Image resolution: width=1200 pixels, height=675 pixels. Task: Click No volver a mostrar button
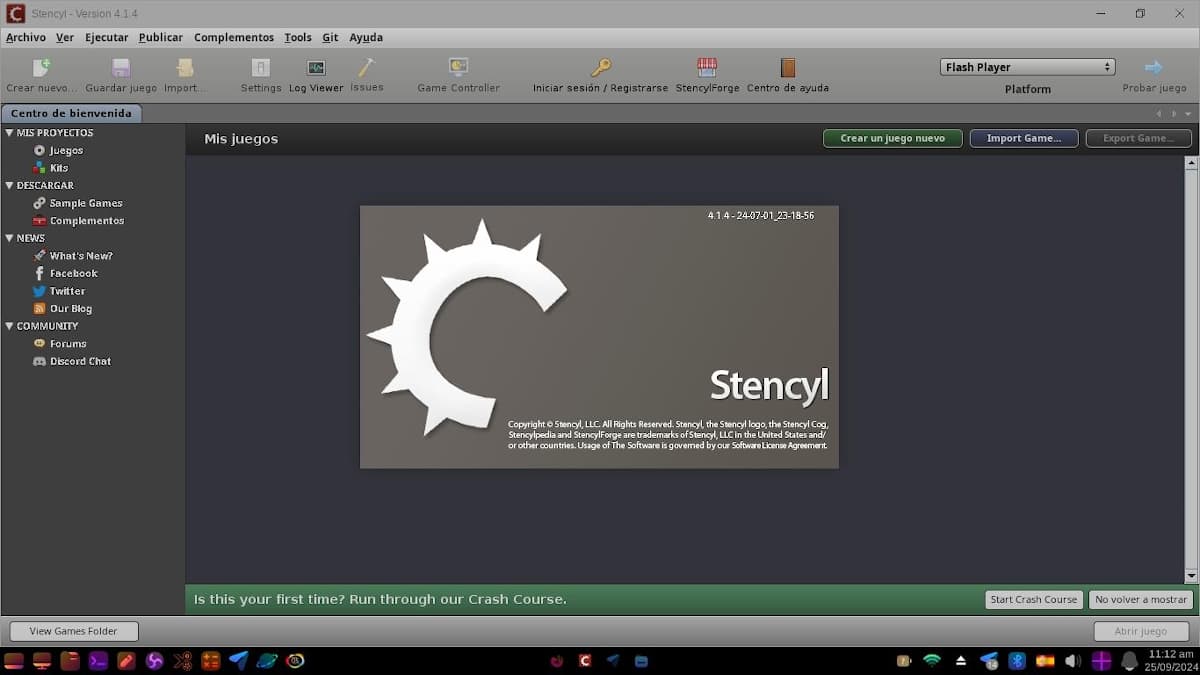point(1141,600)
